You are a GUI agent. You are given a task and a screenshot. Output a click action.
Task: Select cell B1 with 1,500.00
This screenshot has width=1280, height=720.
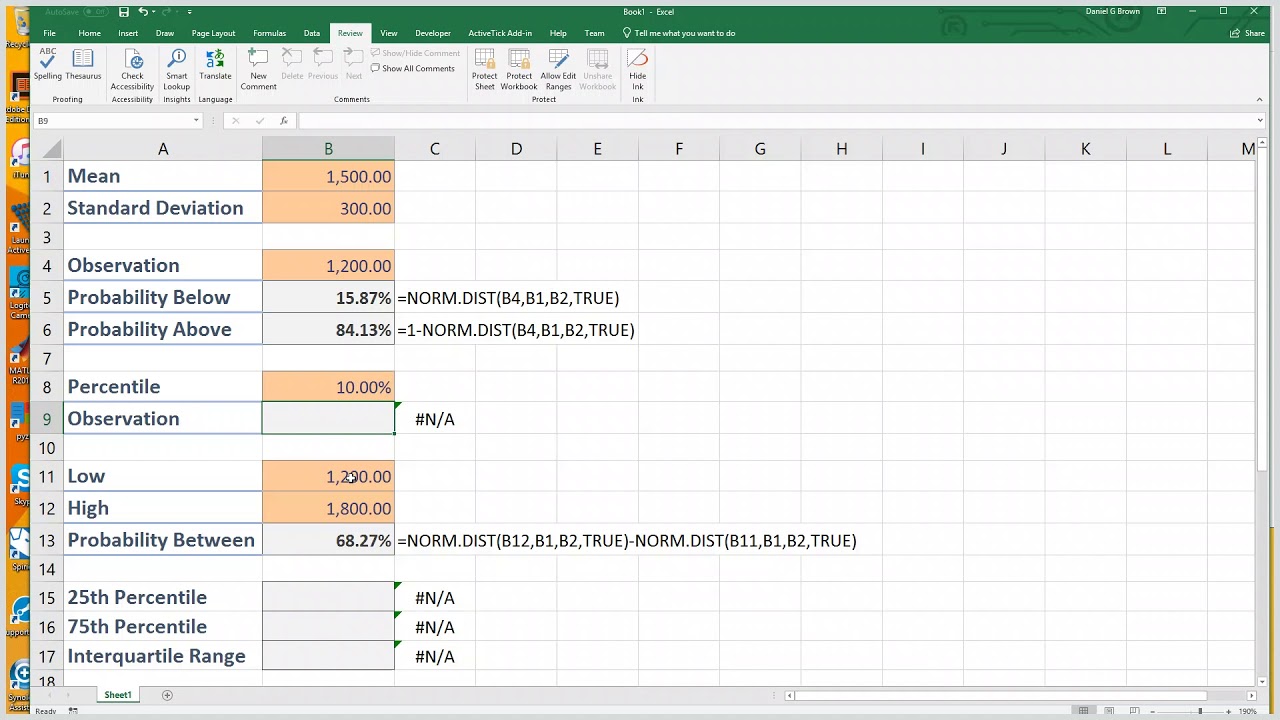click(328, 177)
